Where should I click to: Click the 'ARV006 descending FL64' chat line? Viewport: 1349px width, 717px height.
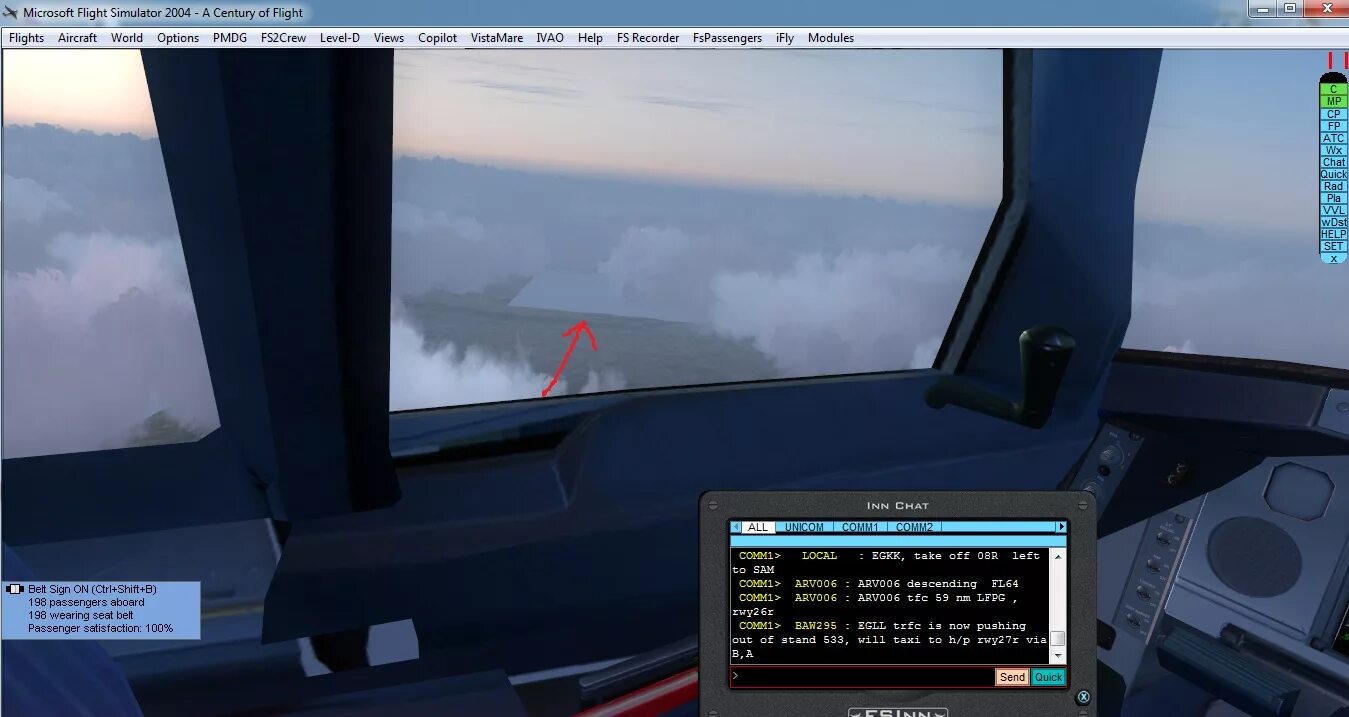tap(879, 584)
